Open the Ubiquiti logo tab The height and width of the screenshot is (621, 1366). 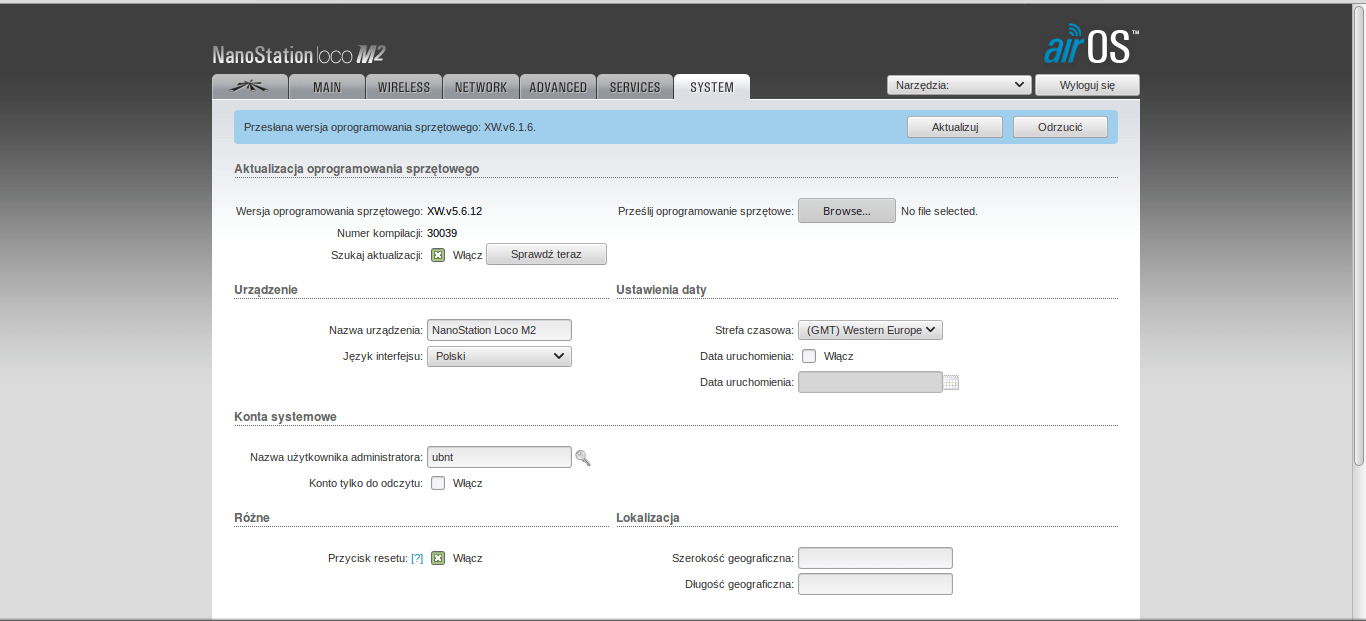(x=250, y=87)
